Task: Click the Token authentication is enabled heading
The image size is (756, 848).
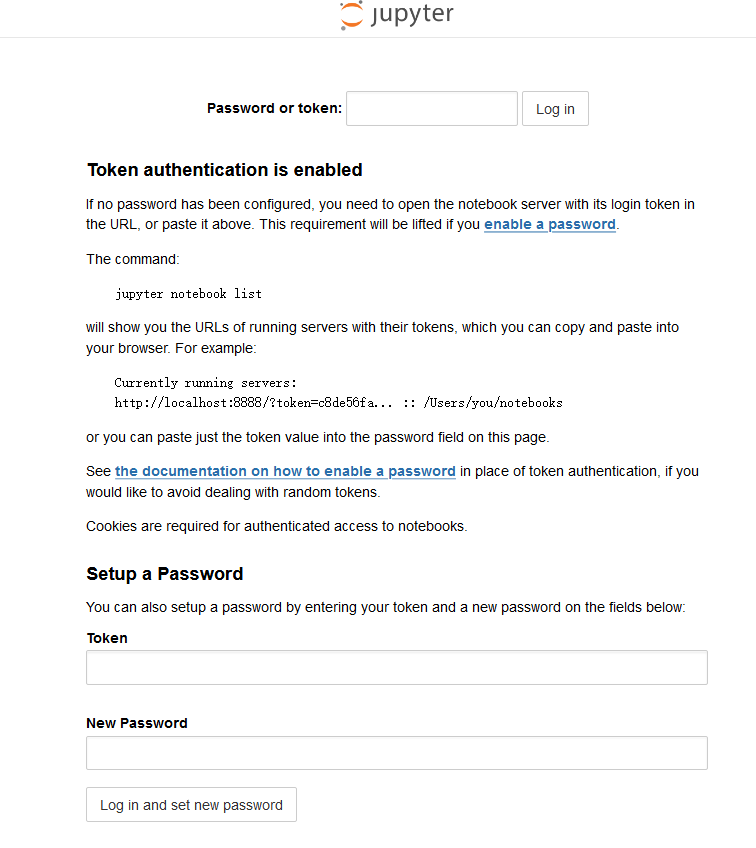Action: tap(224, 170)
